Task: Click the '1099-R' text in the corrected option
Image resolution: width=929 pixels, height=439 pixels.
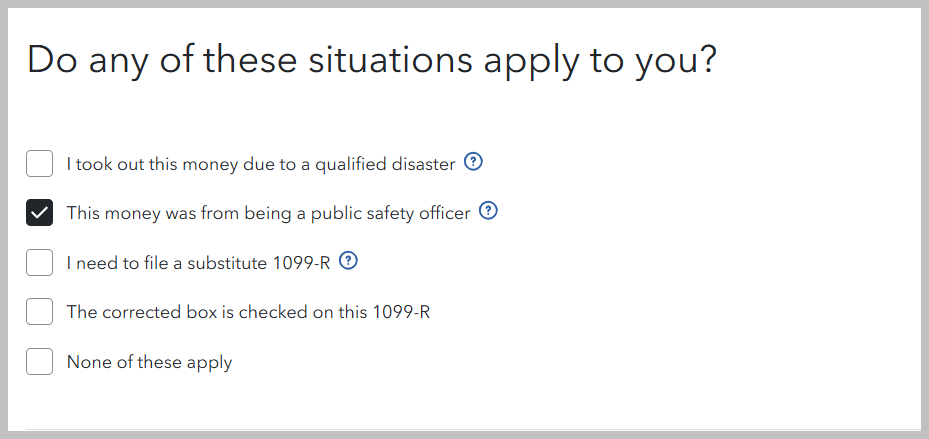Action: (x=401, y=312)
